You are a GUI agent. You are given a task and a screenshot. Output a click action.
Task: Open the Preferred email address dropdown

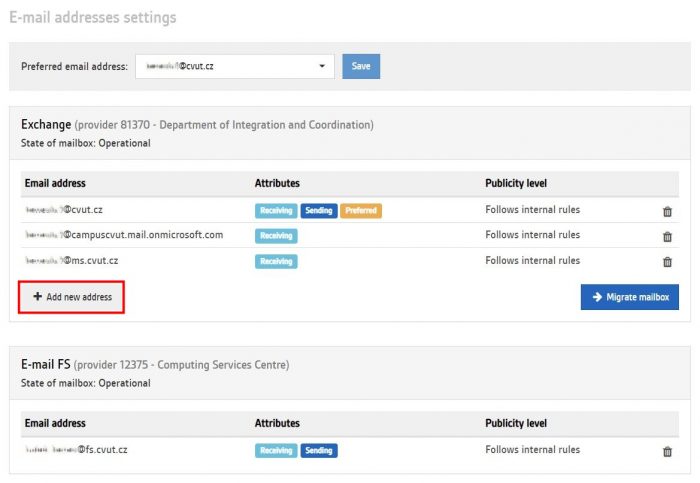(235, 66)
